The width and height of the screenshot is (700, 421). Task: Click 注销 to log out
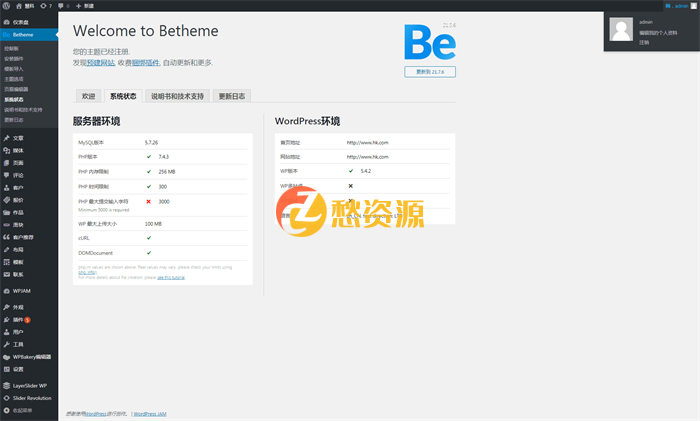(644, 42)
